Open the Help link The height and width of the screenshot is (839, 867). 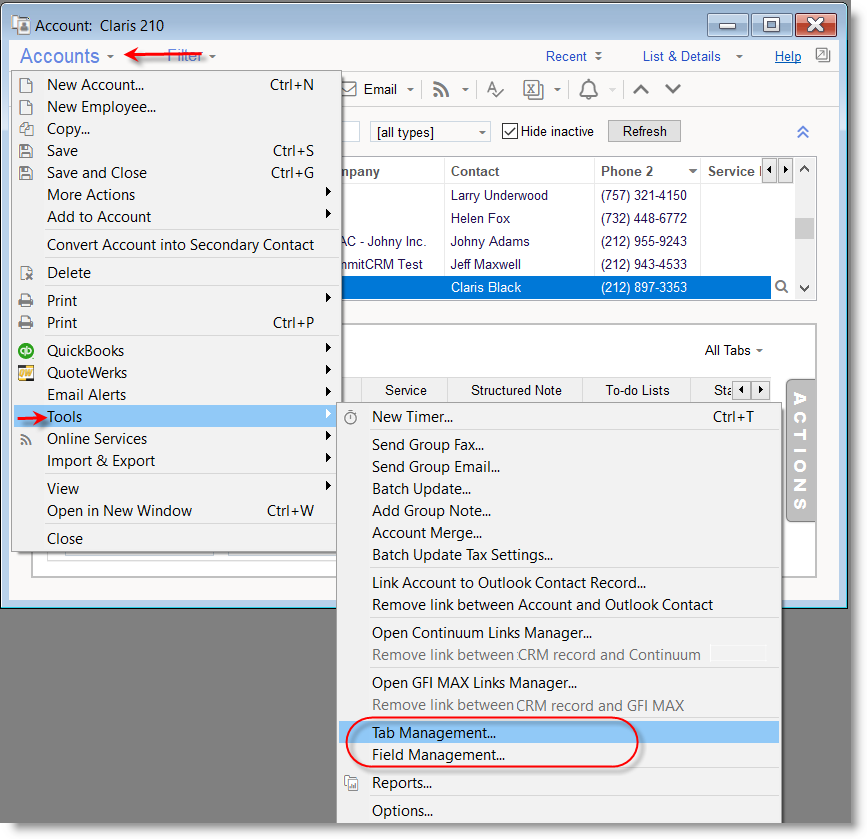click(788, 57)
